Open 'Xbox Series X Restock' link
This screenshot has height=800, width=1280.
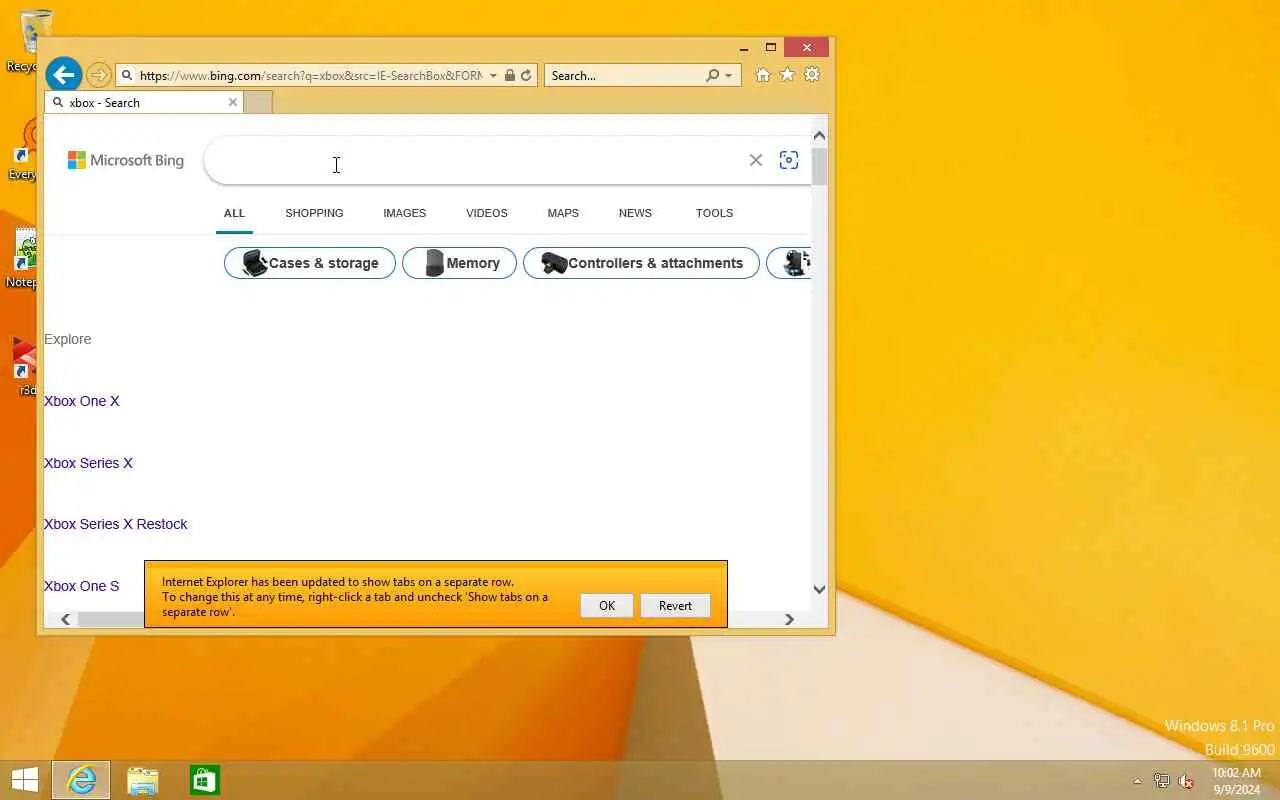pos(116,524)
